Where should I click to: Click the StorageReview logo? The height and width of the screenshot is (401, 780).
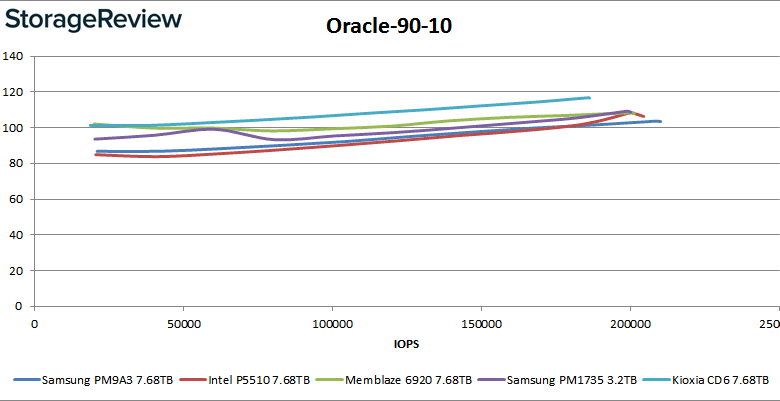click(x=94, y=21)
